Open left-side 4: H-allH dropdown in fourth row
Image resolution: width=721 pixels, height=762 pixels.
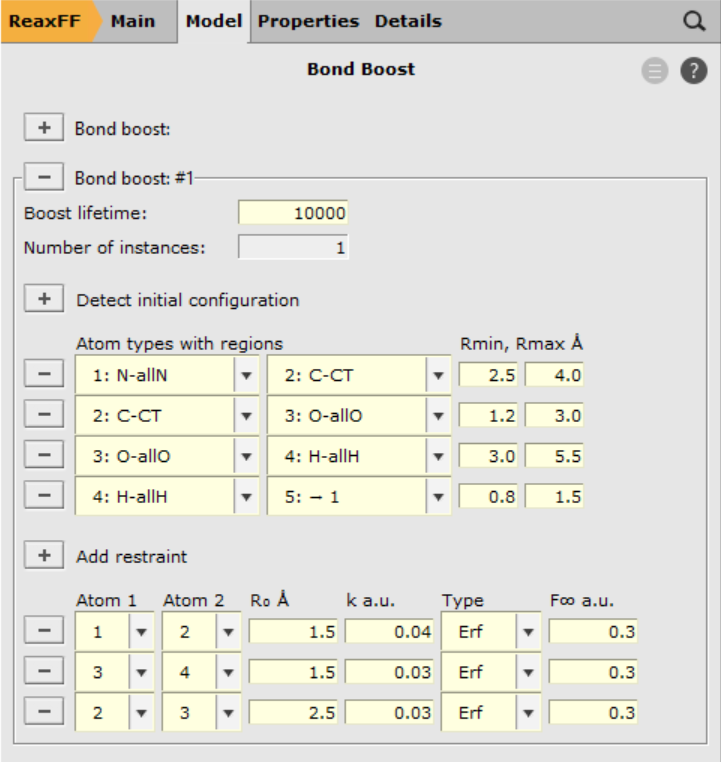tap(167, 497)
